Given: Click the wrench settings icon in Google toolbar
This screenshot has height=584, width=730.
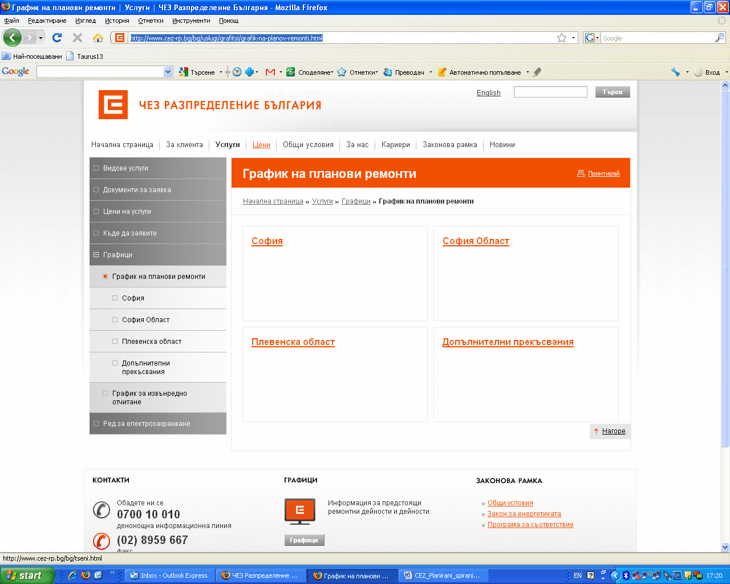Looking at the screenshot, I should (x=676, y=72).
